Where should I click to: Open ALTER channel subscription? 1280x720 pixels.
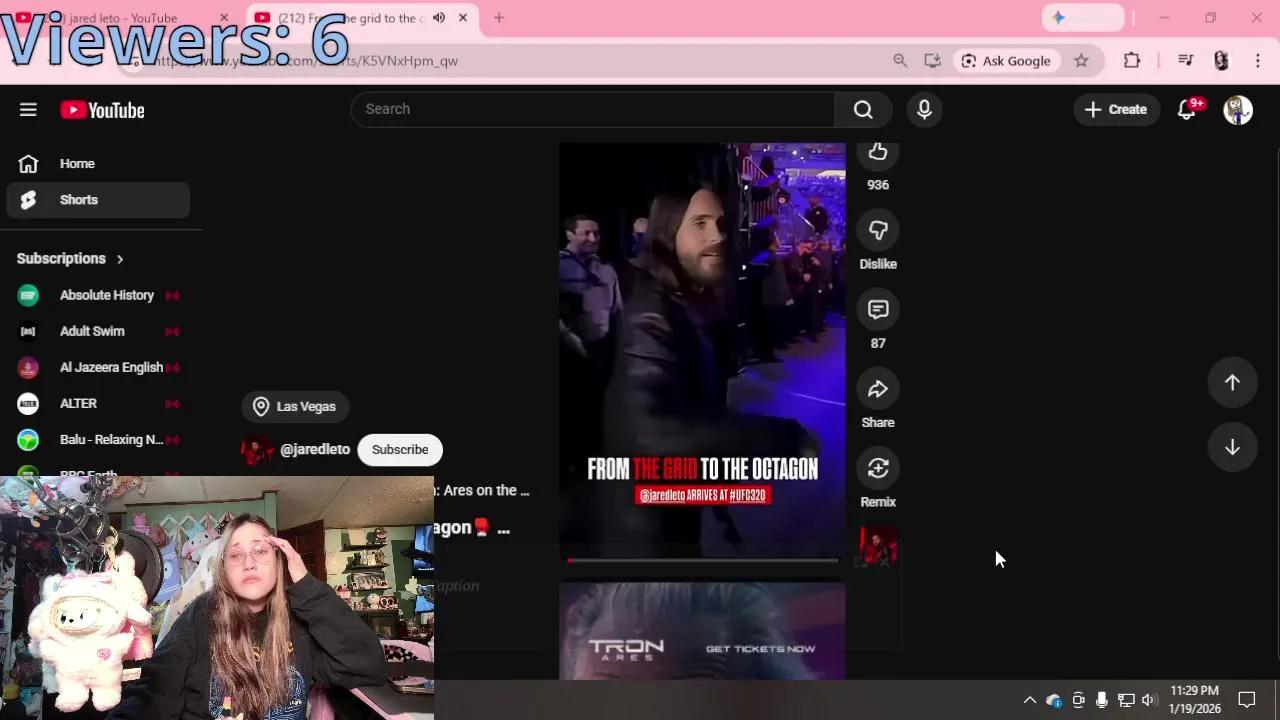click(98, 403)
